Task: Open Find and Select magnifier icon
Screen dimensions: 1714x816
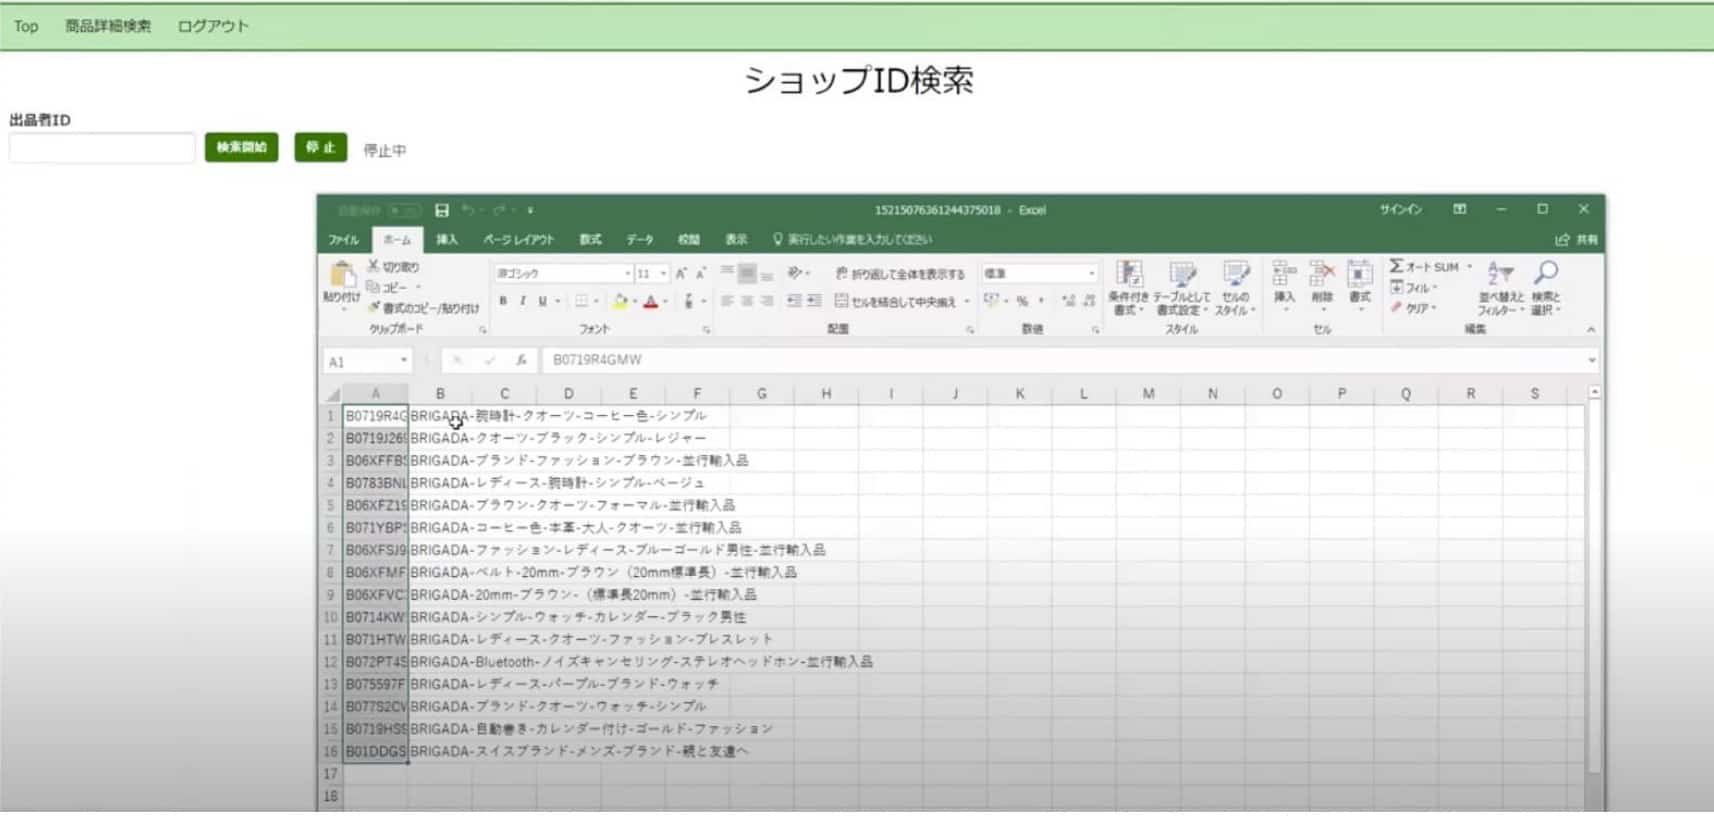Action: [1546, 274]
